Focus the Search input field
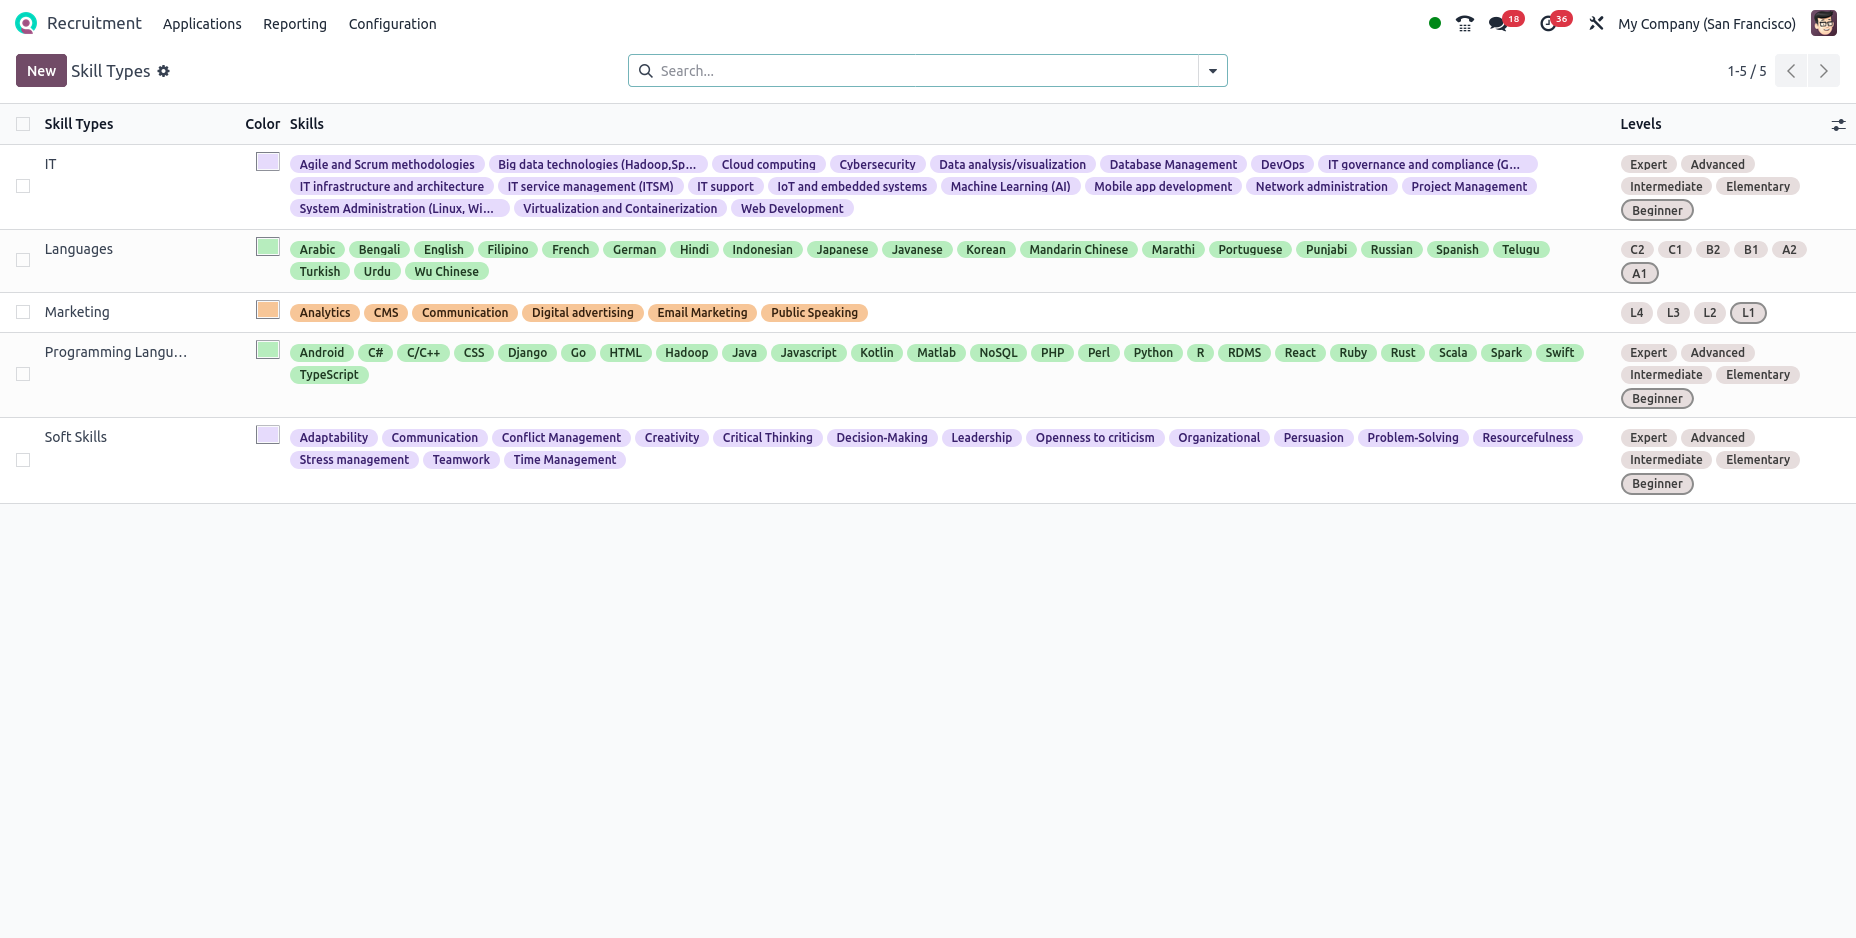The width and height of the screenshot is (1856, 938). [x=926, y=71]
